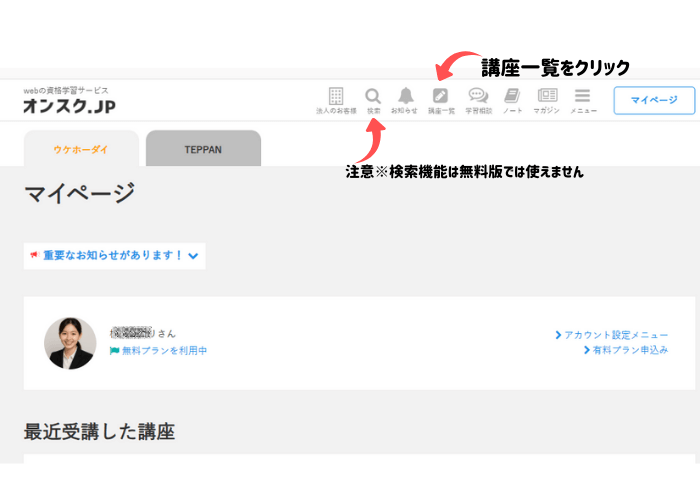Click the 講座一覧 pencil icon

[x=440, y=96]
